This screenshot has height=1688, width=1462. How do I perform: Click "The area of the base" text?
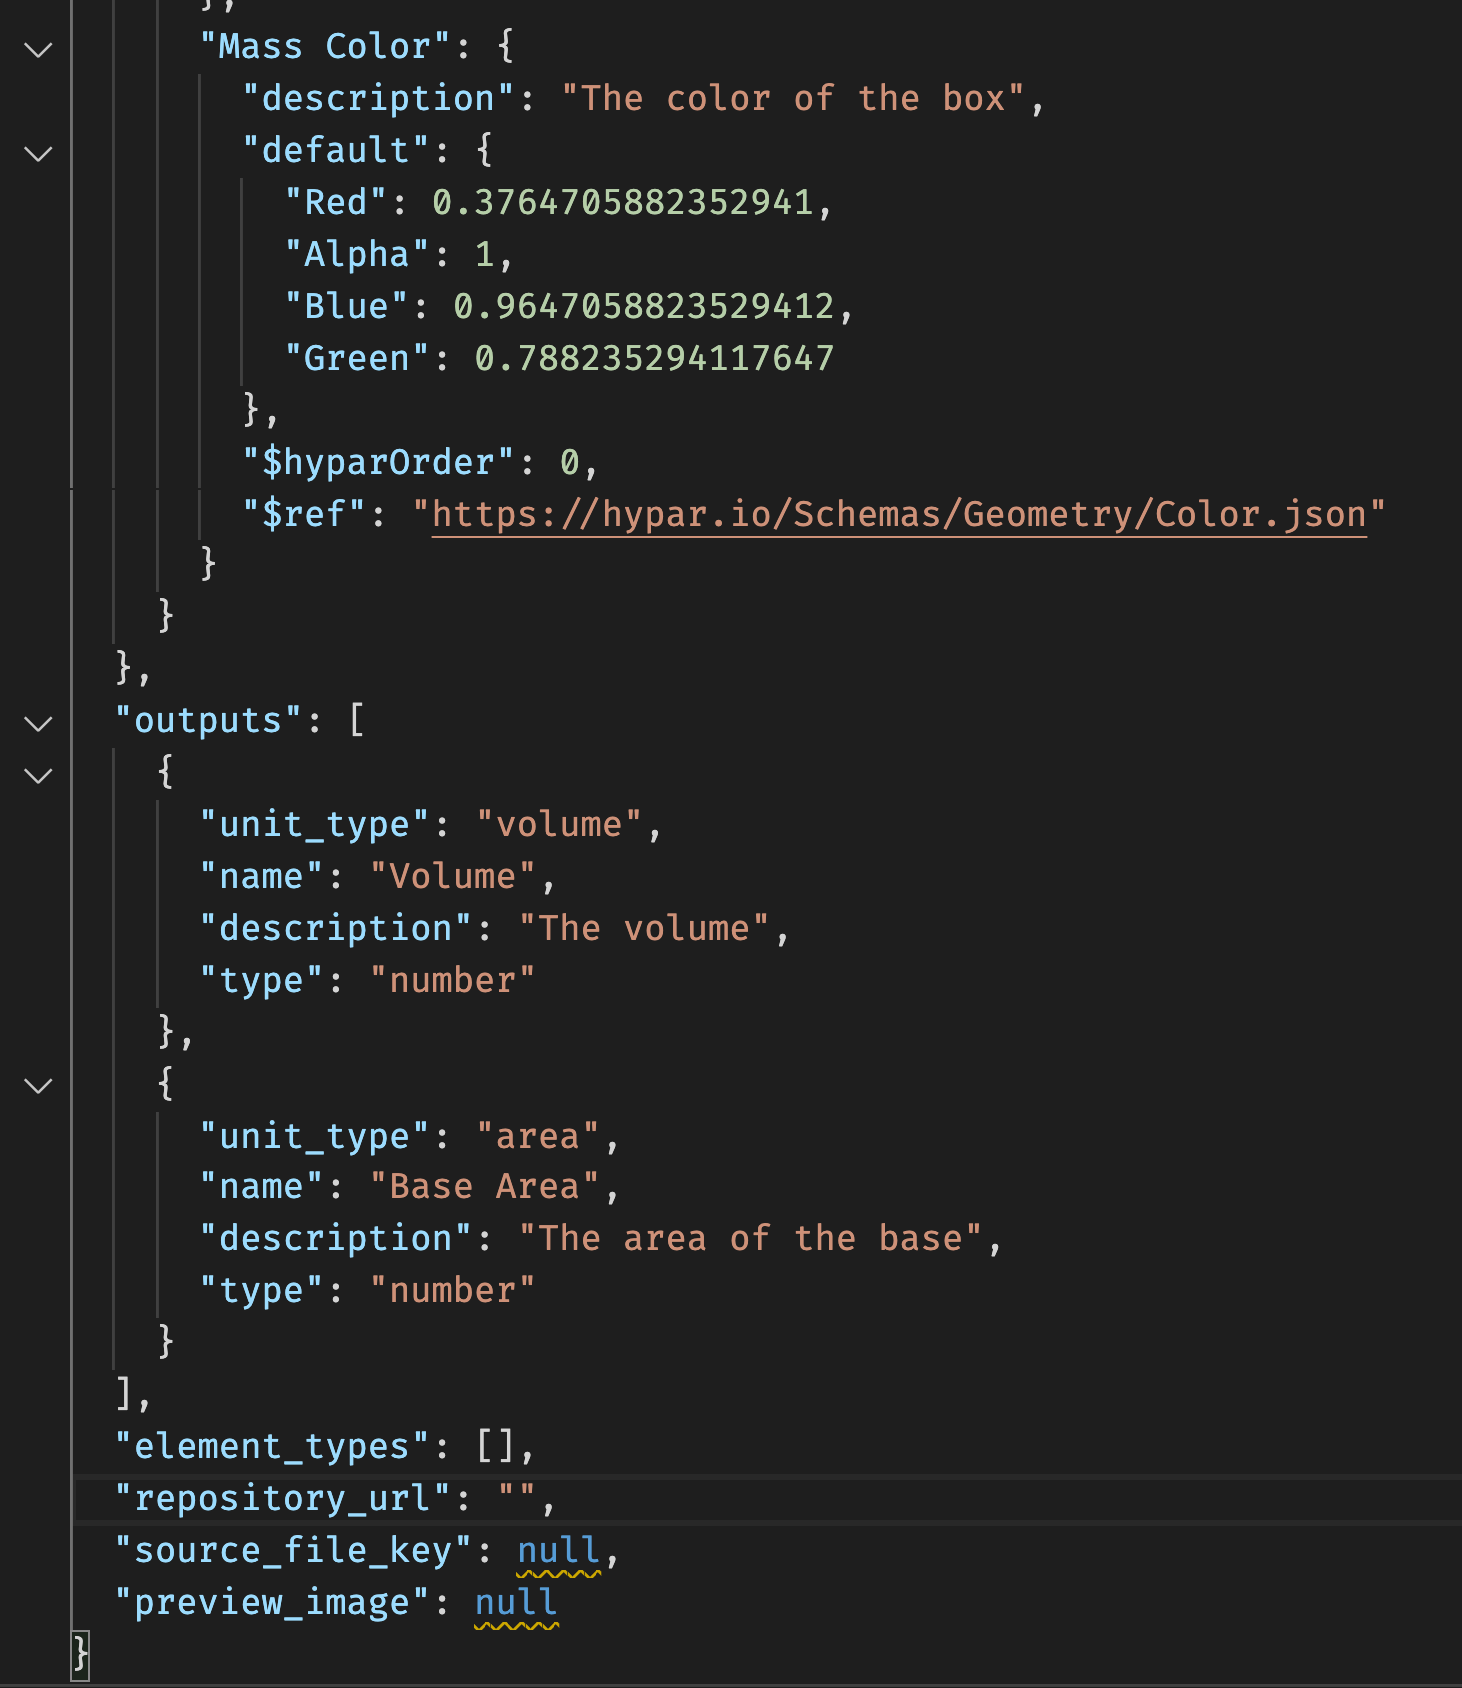tap(750, 1238)
